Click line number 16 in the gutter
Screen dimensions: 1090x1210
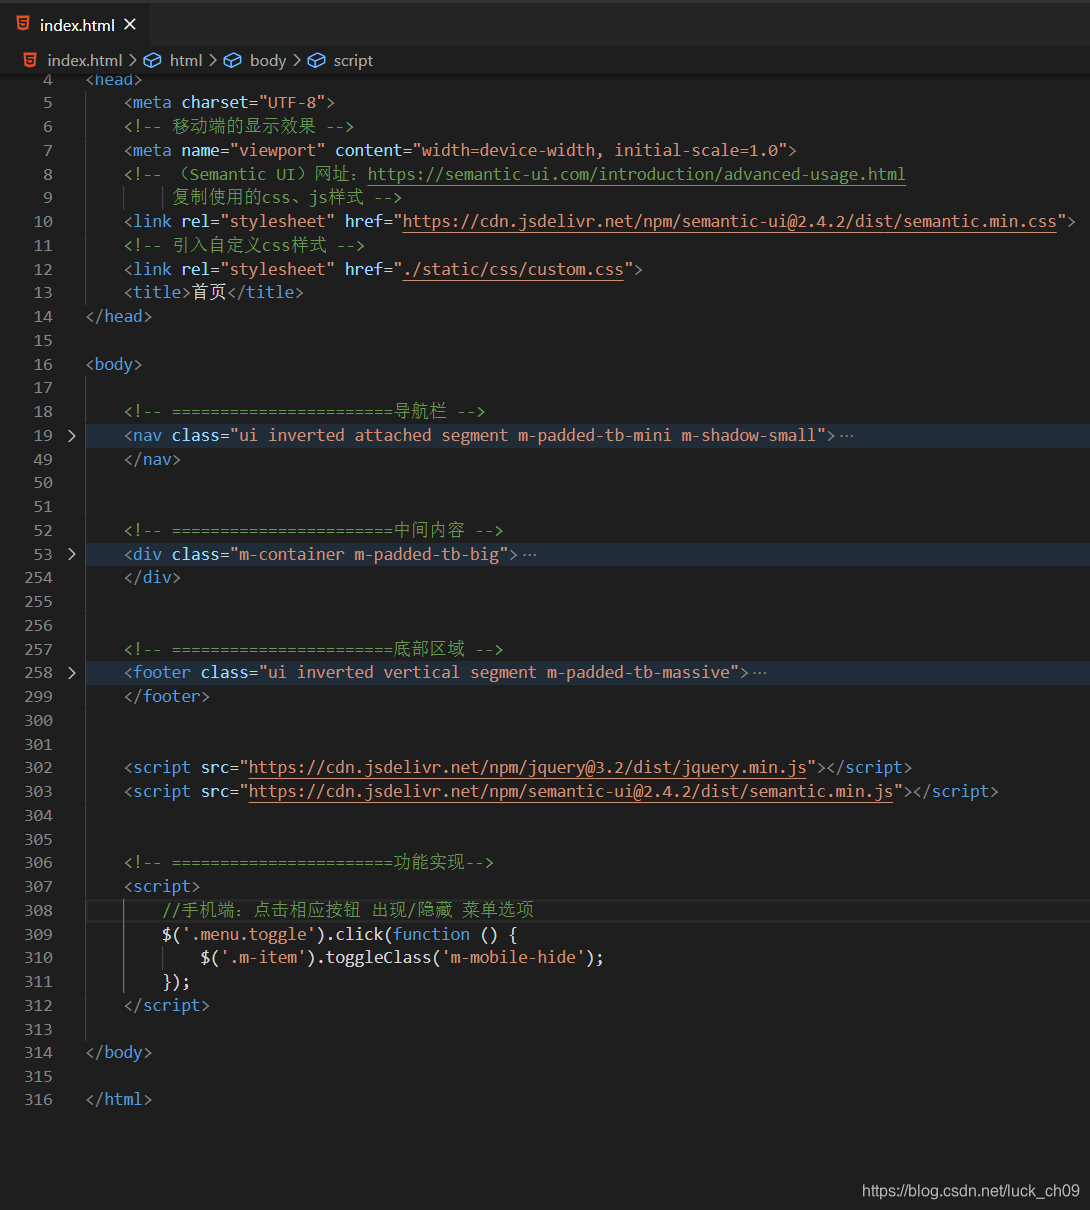coord(43,364)
